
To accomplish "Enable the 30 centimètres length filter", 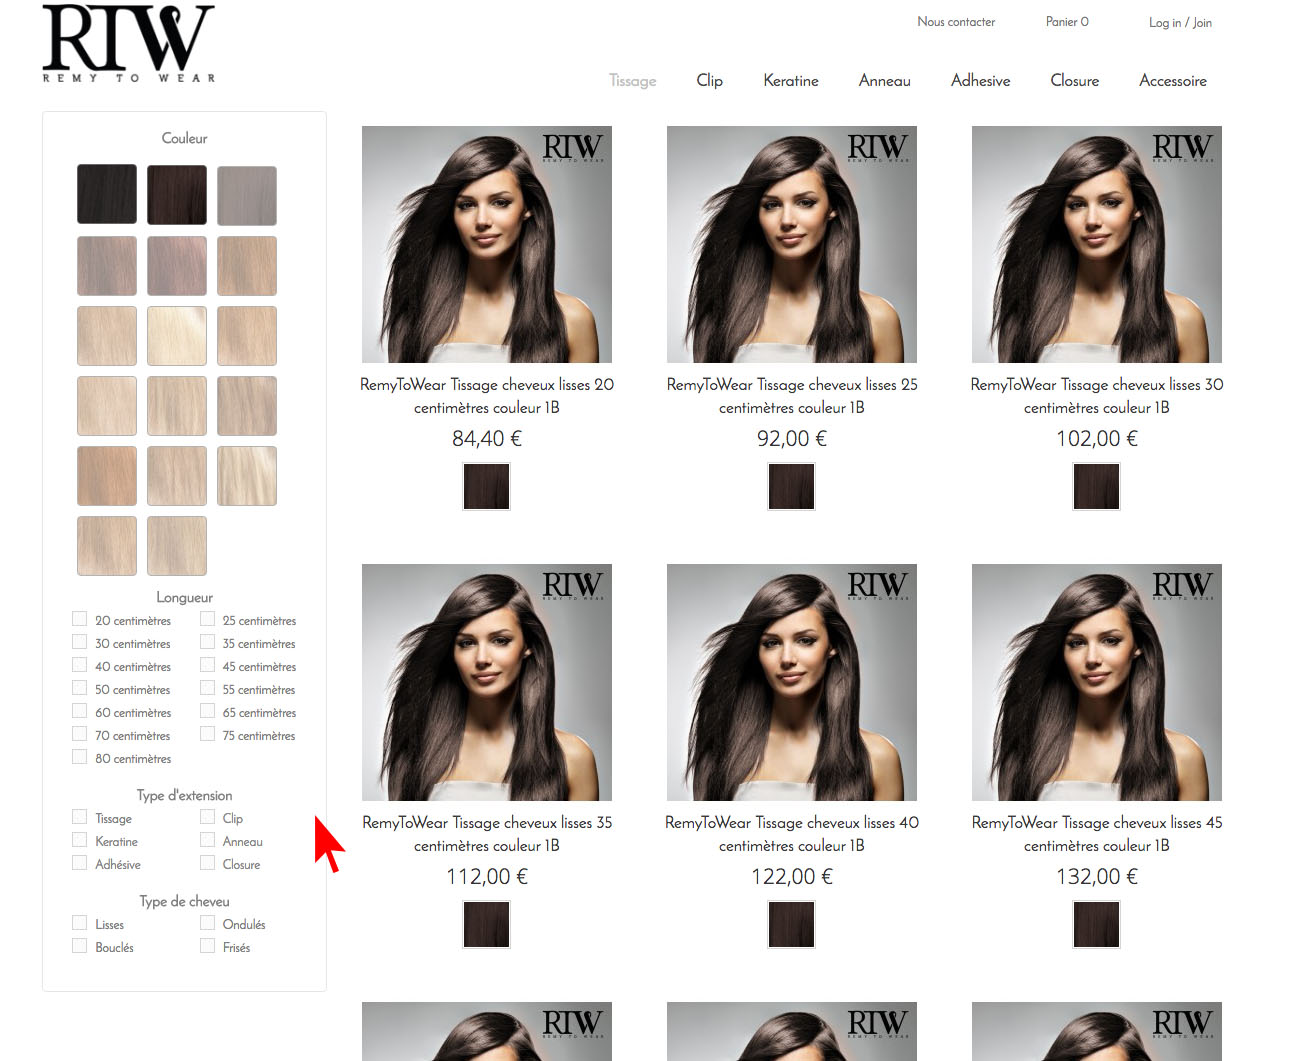I will pos(79,642).
